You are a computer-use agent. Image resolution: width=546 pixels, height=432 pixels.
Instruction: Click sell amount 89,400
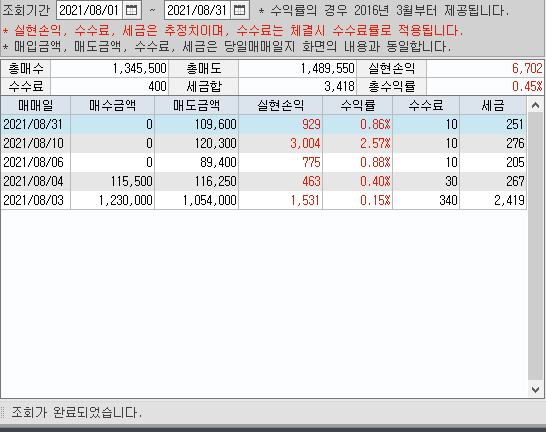coord(218,162)
